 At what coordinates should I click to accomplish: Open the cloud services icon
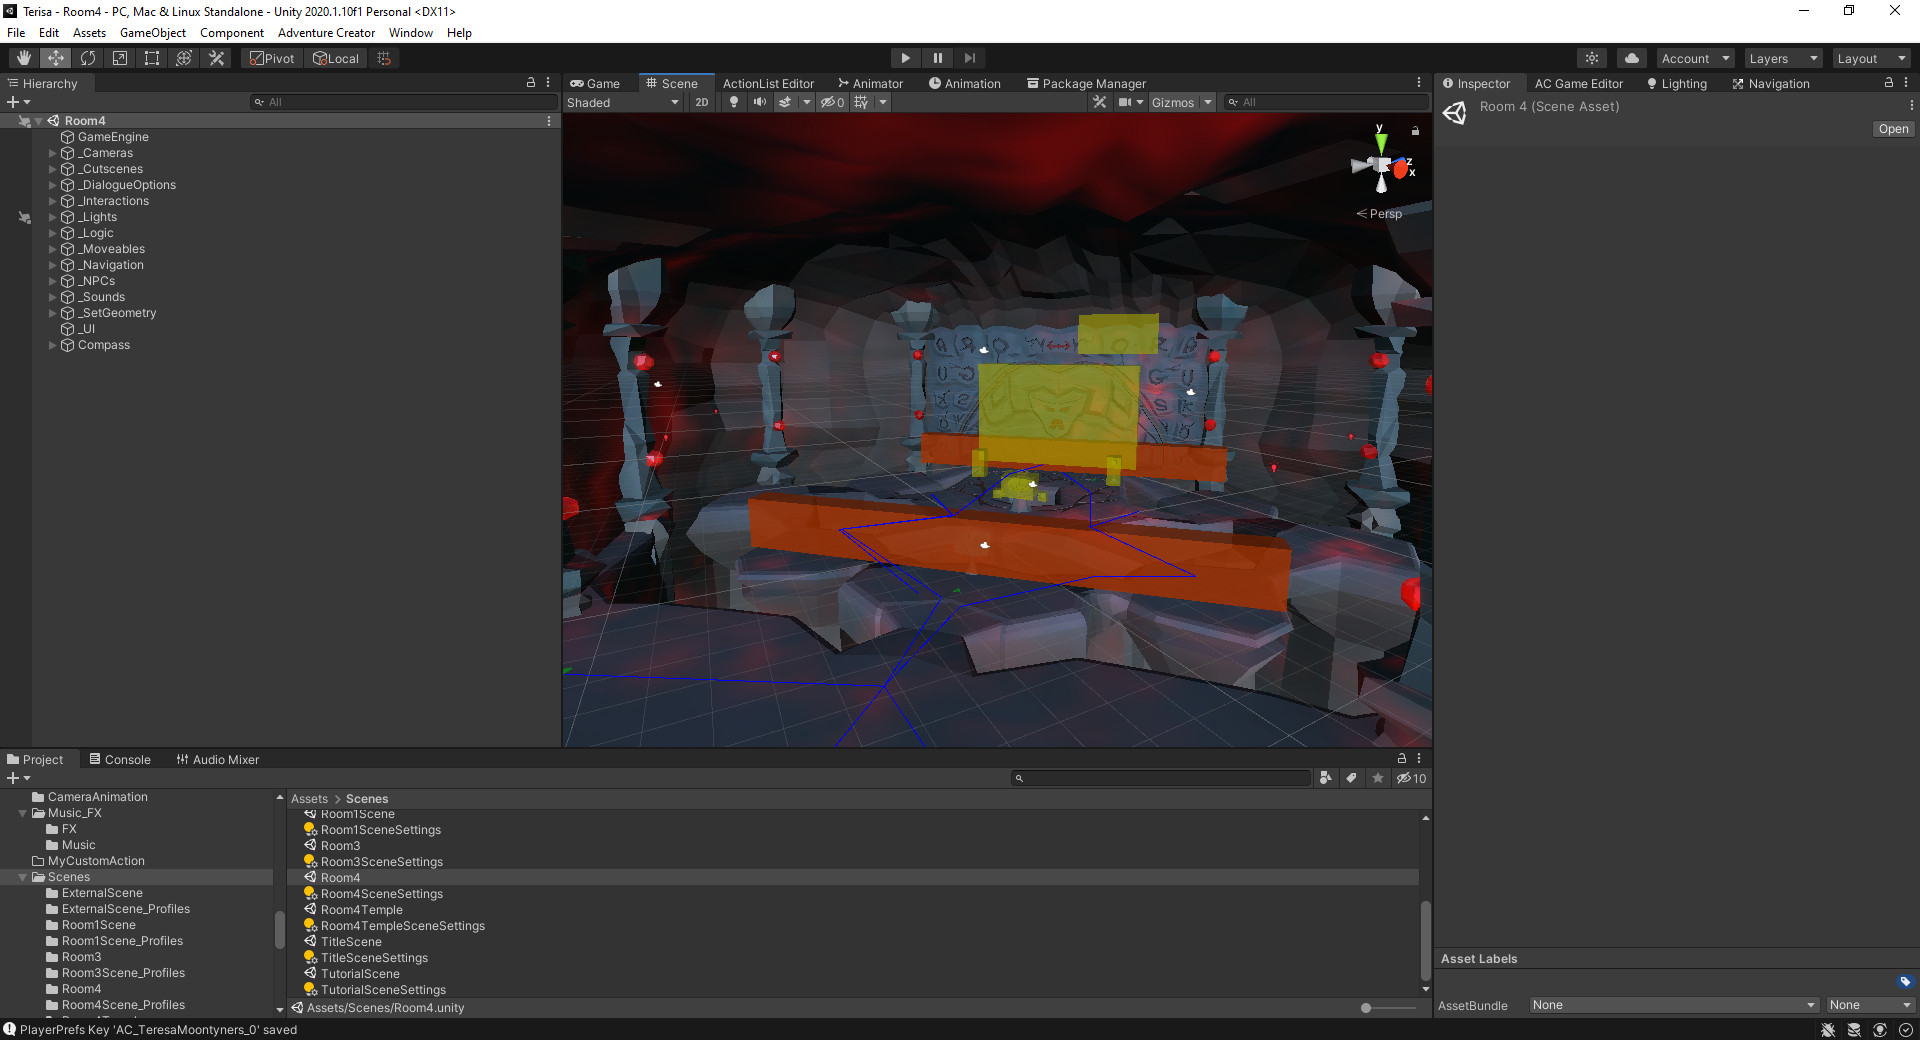pyautogui.click(x=1632, y=58)
